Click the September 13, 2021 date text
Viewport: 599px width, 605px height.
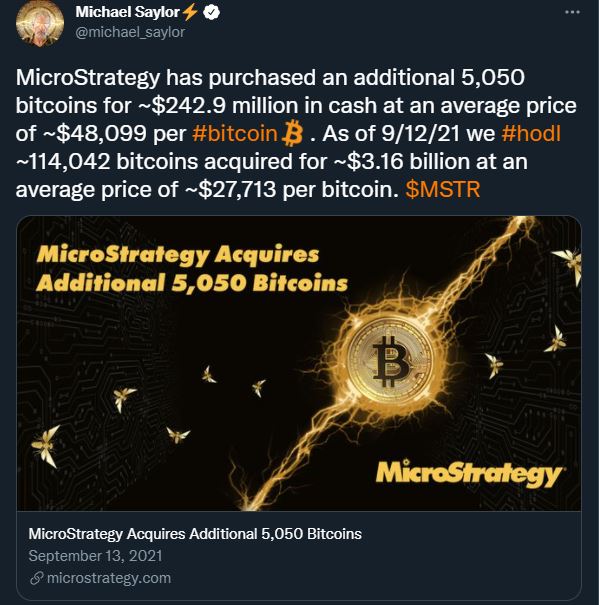tap(95, 556)
